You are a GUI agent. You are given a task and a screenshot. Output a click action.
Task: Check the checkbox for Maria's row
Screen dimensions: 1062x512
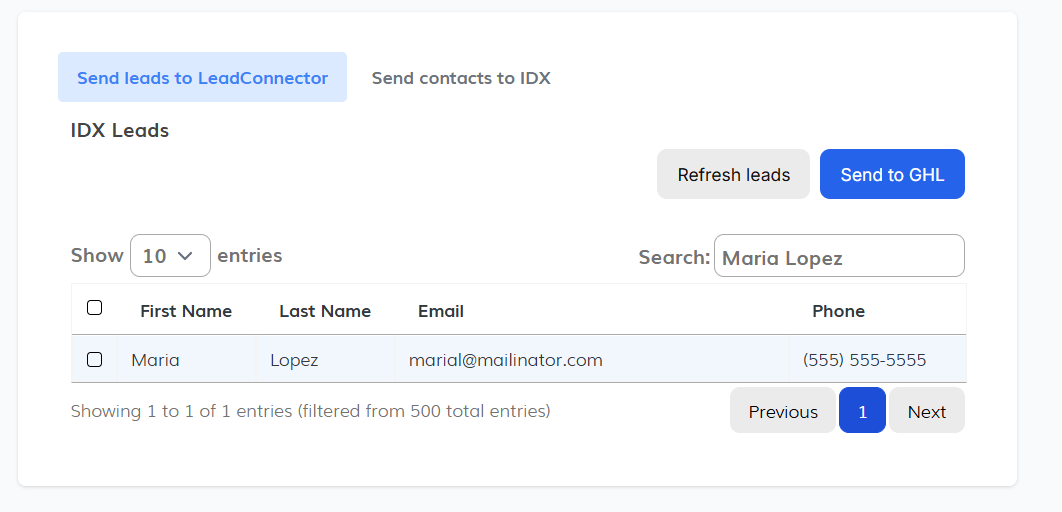(95, 359)
